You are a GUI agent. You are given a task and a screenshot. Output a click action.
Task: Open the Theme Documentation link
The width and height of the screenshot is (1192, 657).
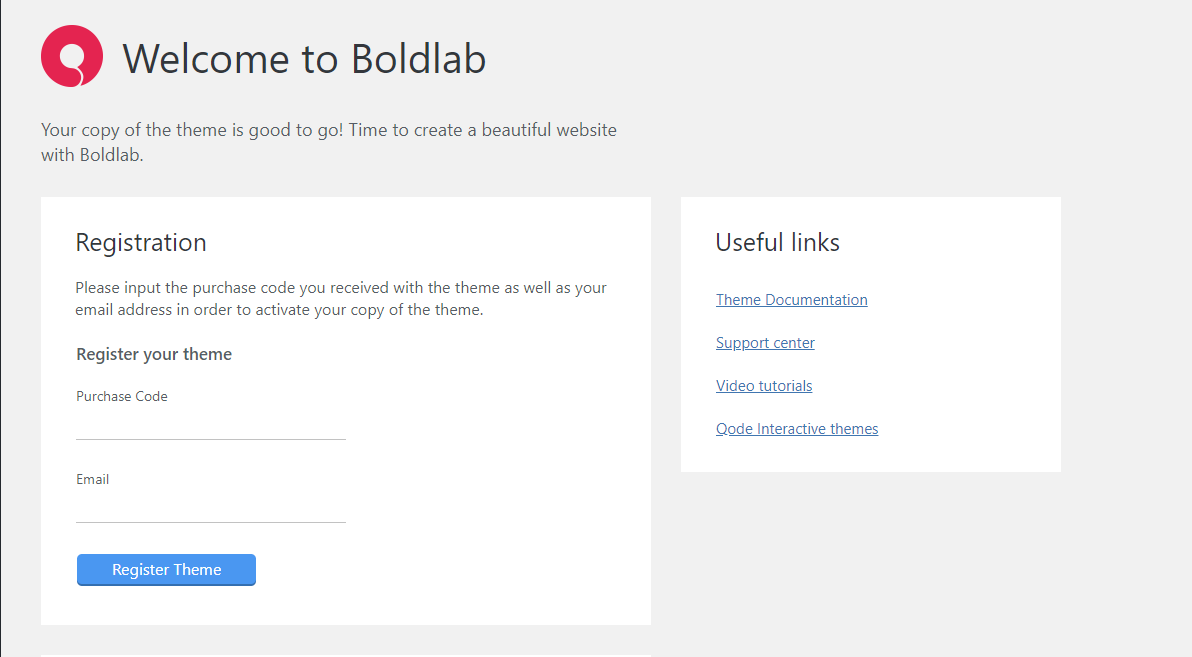(x=792, y=300)
